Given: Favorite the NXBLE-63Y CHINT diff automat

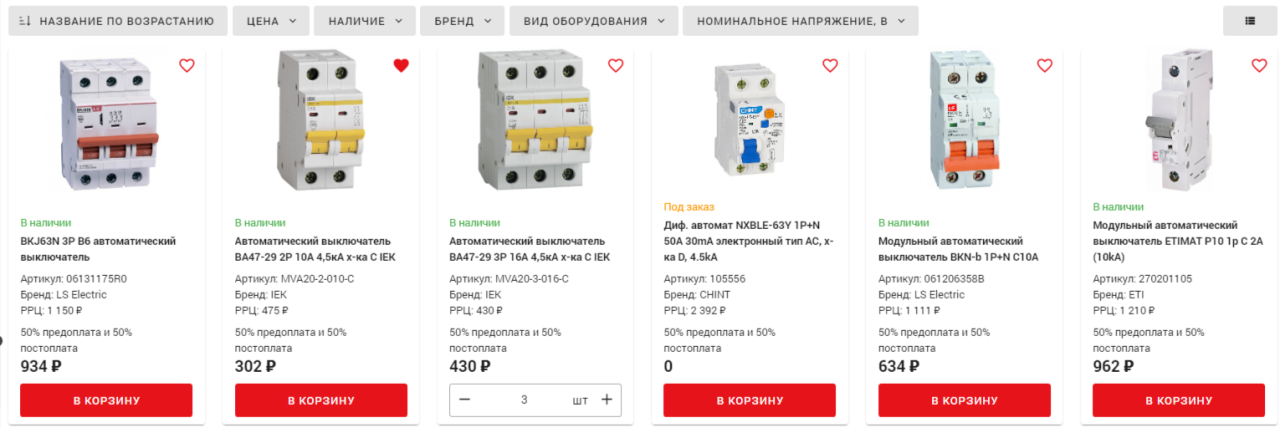Looking at the screenshot, I should coord(830,66).
